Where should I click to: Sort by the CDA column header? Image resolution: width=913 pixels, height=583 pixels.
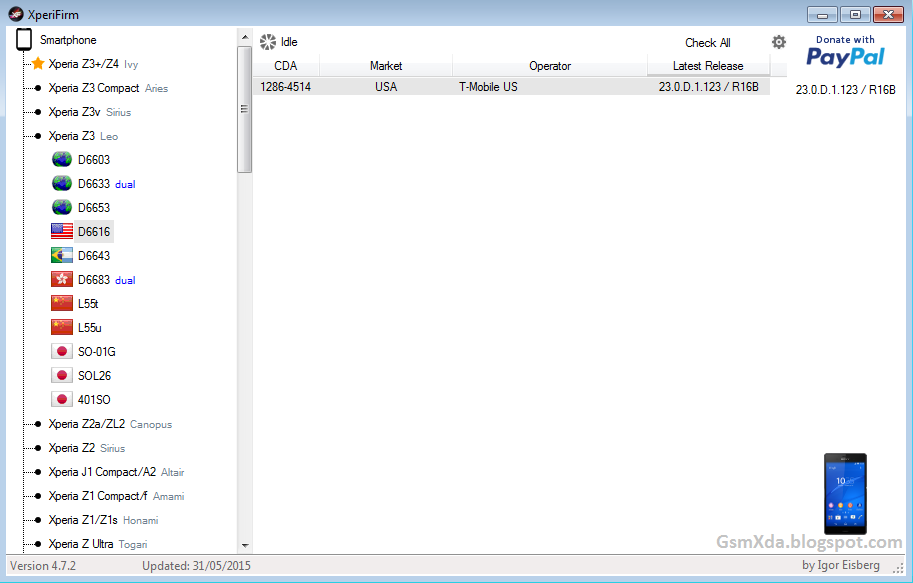click(286, 66)
